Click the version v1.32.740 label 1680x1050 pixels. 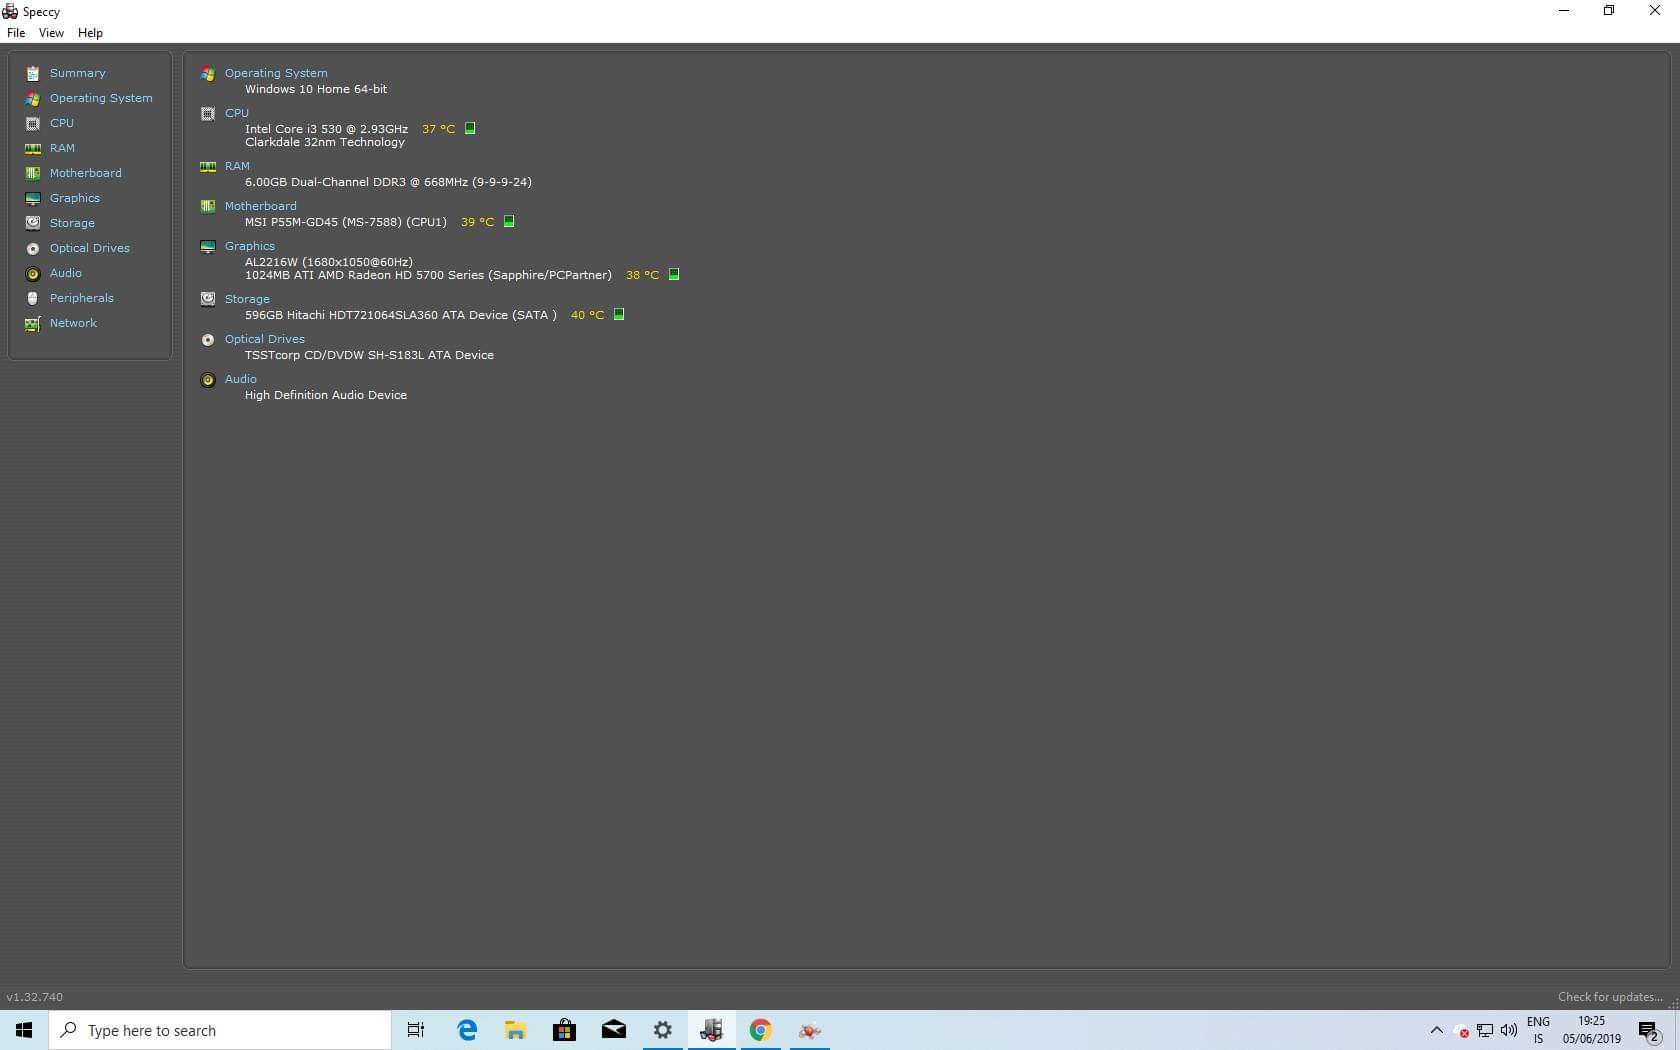click(35, 997)
